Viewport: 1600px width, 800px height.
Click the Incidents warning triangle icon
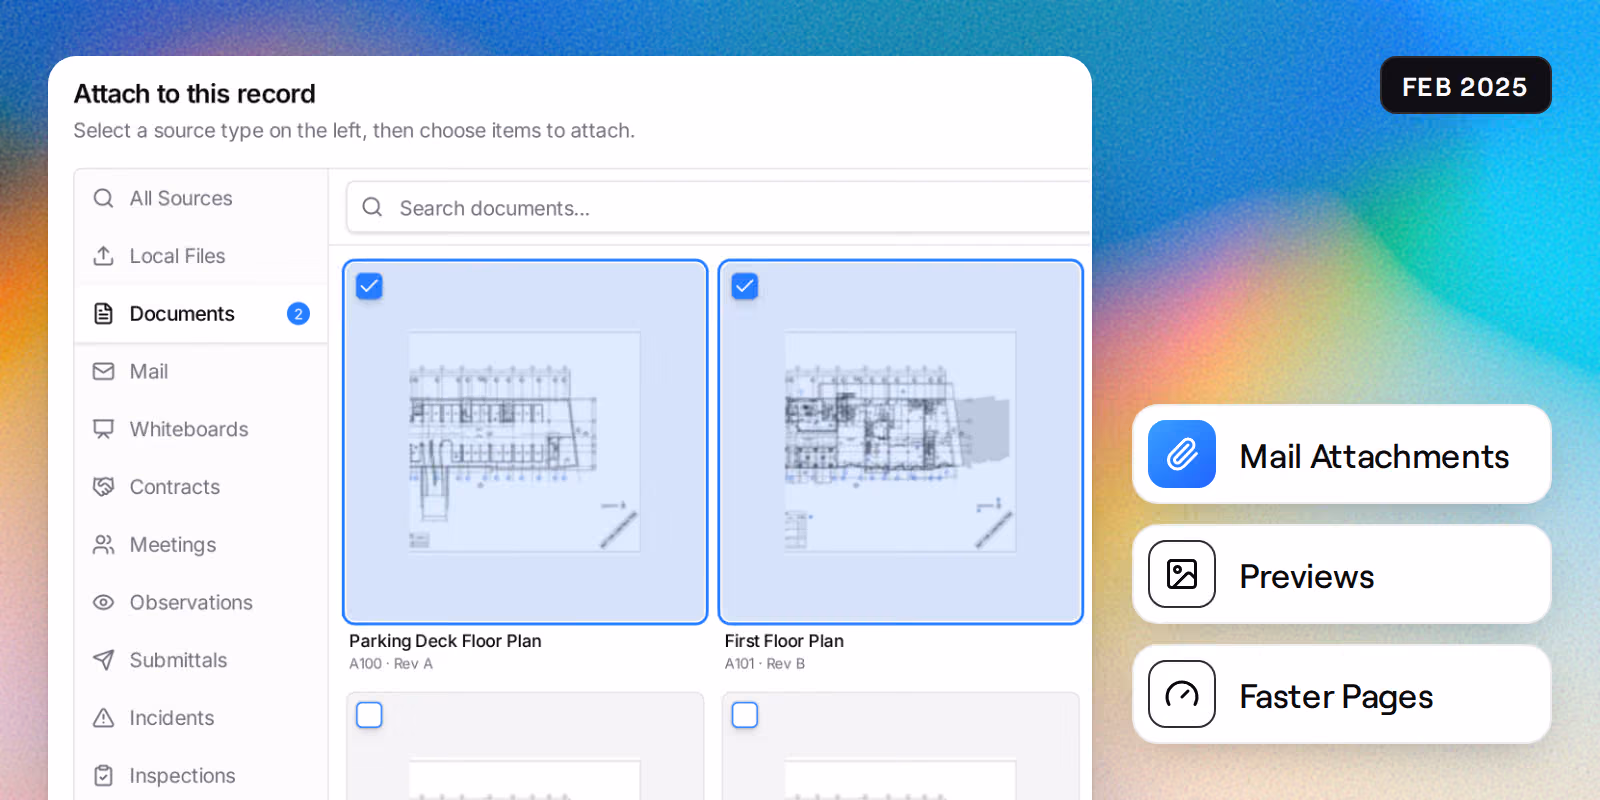(x=103, y=718)
